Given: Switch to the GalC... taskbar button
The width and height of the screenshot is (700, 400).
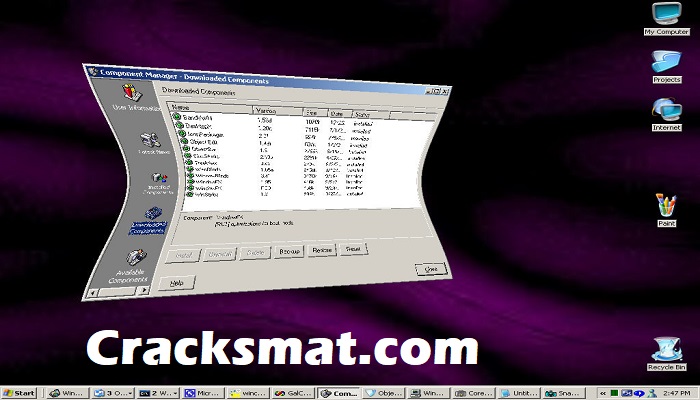Looking at the screenshot, I should [x=292, y=393].
